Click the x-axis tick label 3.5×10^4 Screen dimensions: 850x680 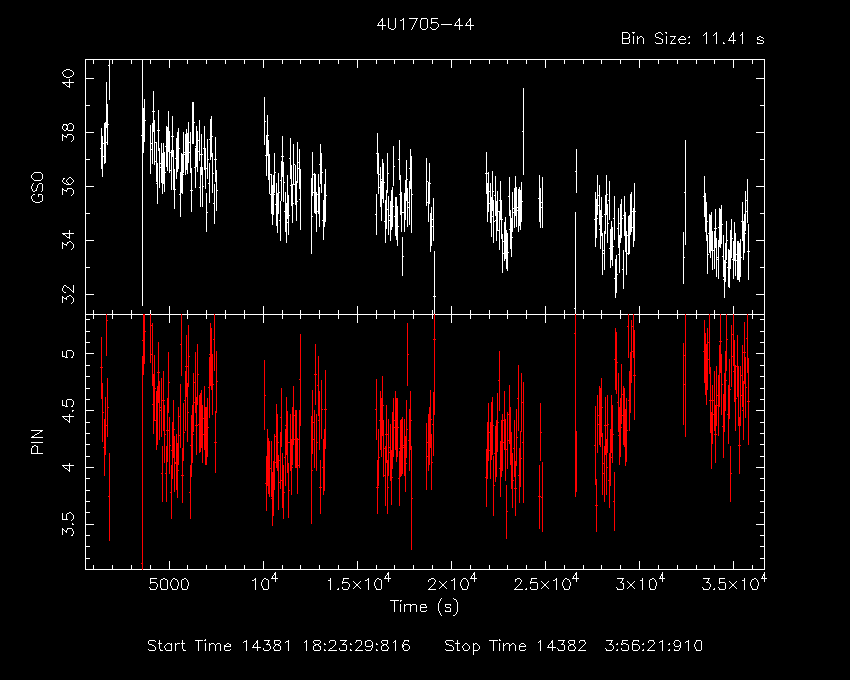click(x=735, y=583)
